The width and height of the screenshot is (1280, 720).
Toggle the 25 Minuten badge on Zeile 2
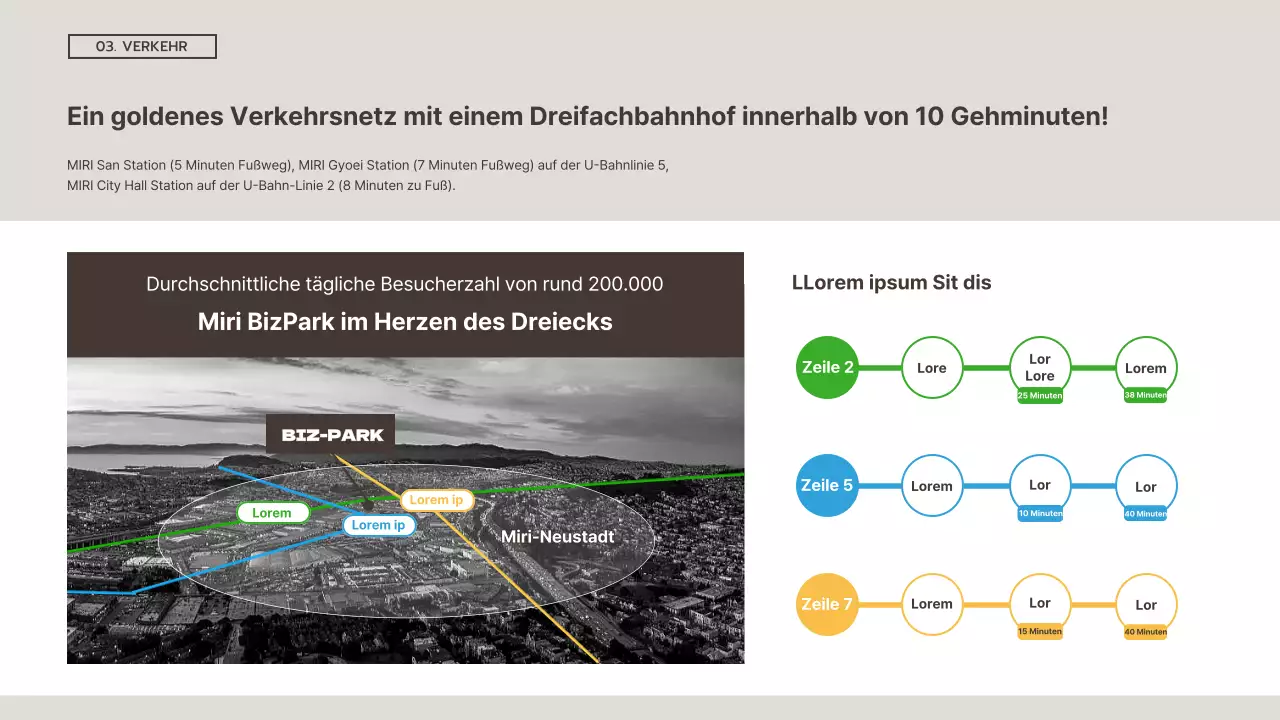tap(1040, 395)
